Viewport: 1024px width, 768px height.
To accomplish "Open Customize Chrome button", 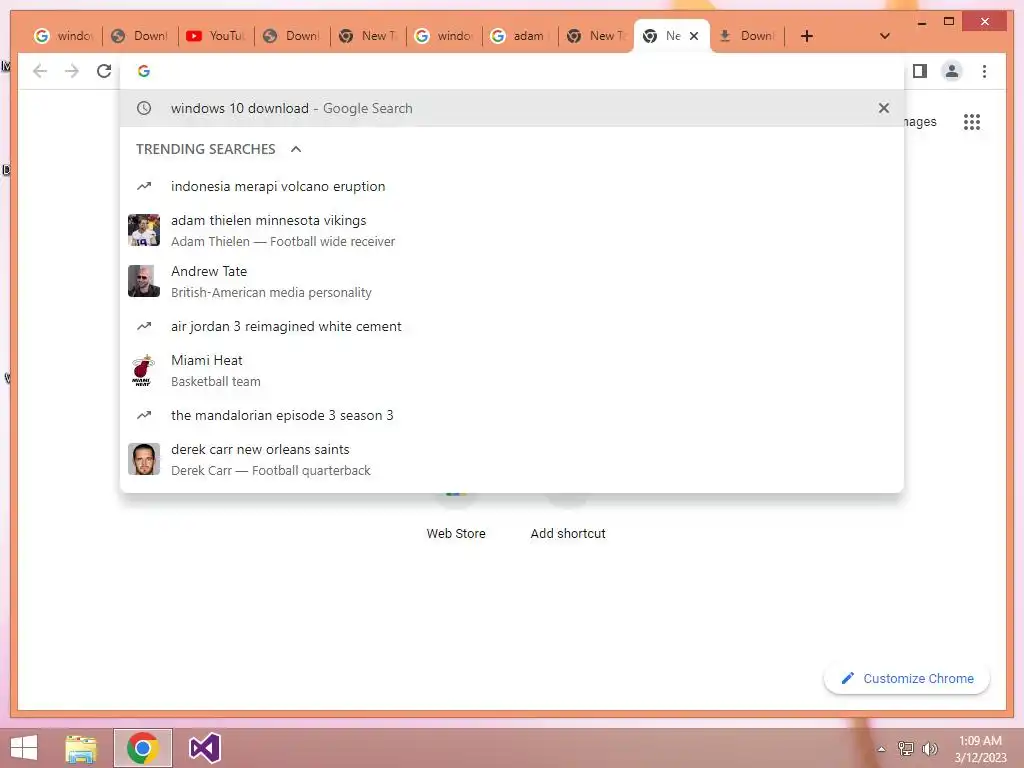I will [907, 679].
